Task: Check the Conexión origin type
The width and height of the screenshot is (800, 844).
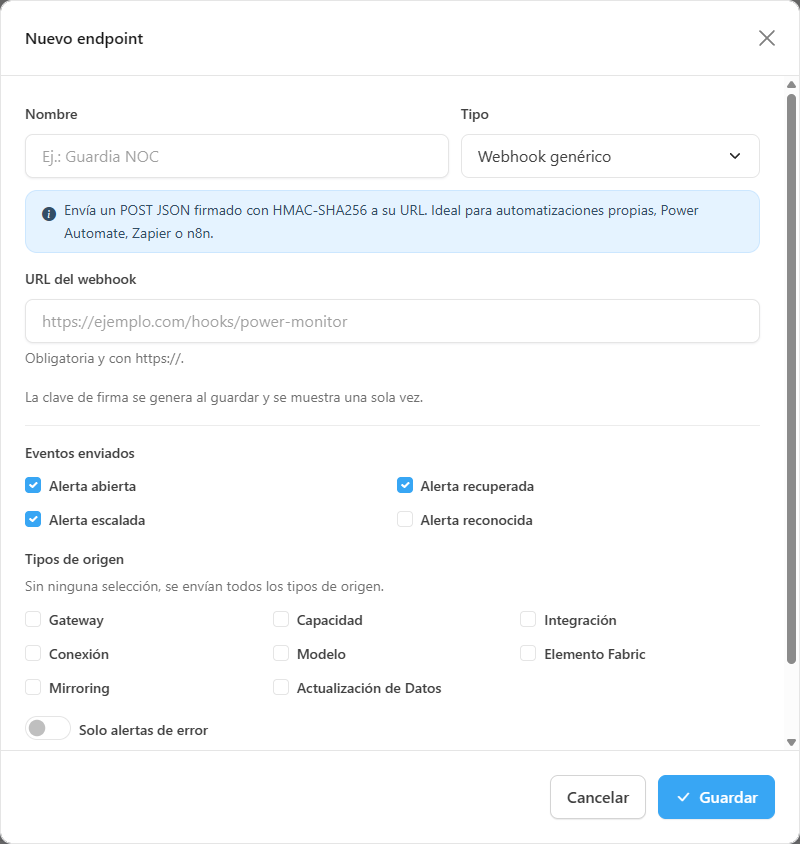Action: [33, 653]
